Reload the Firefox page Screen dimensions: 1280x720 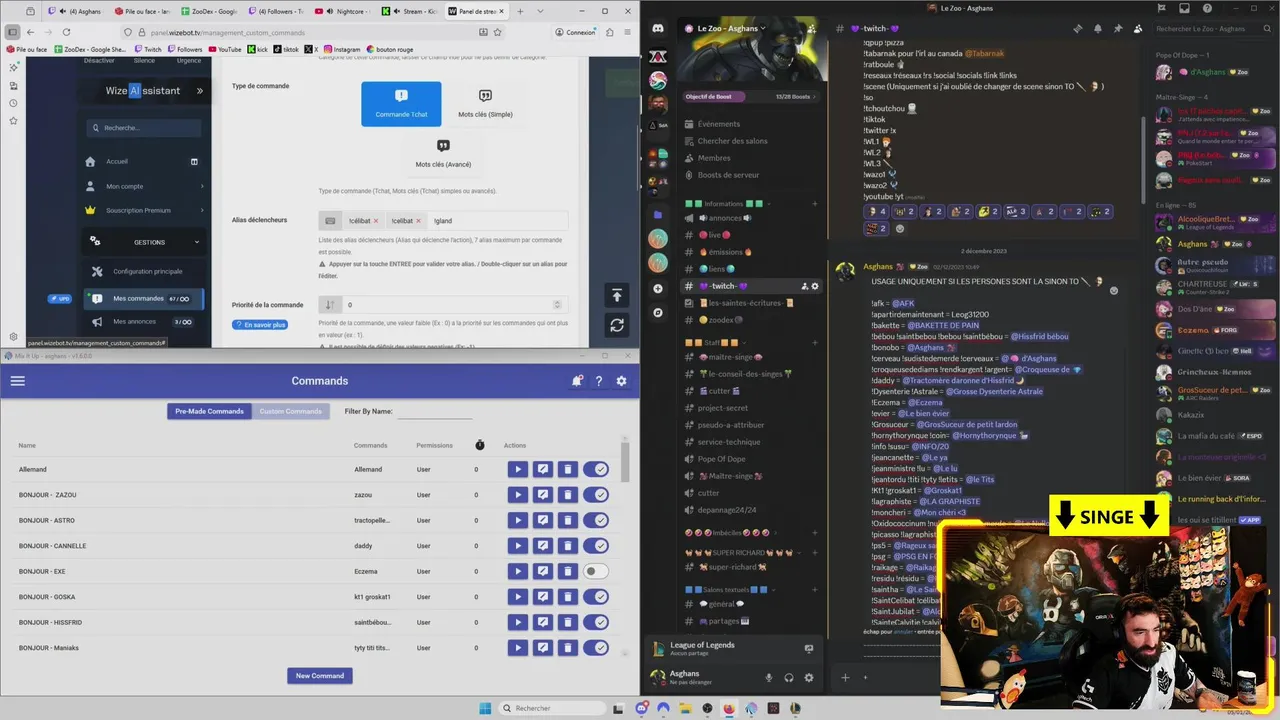66,32
